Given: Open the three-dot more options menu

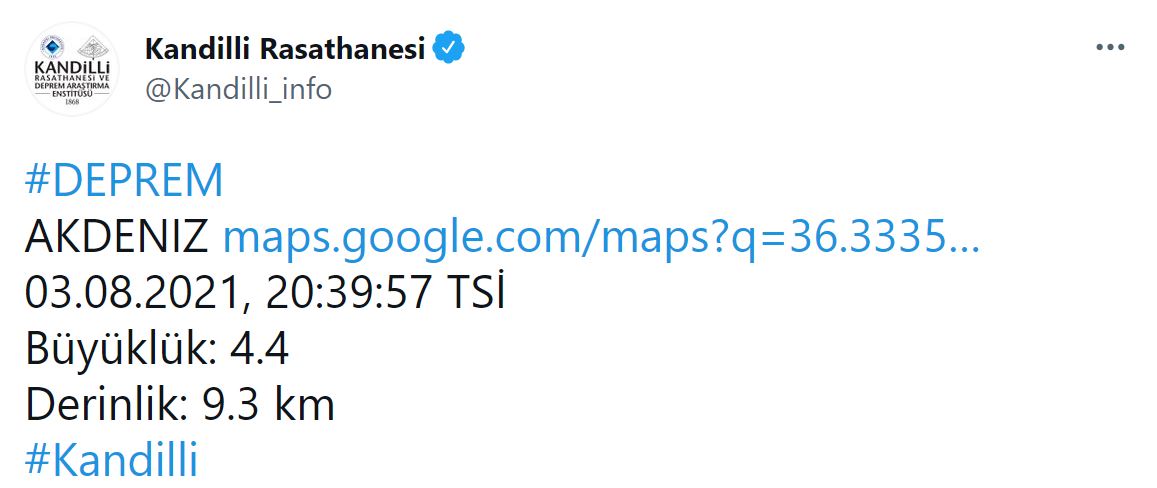Looking at the screenshot, I should (x=1112, y=47).
